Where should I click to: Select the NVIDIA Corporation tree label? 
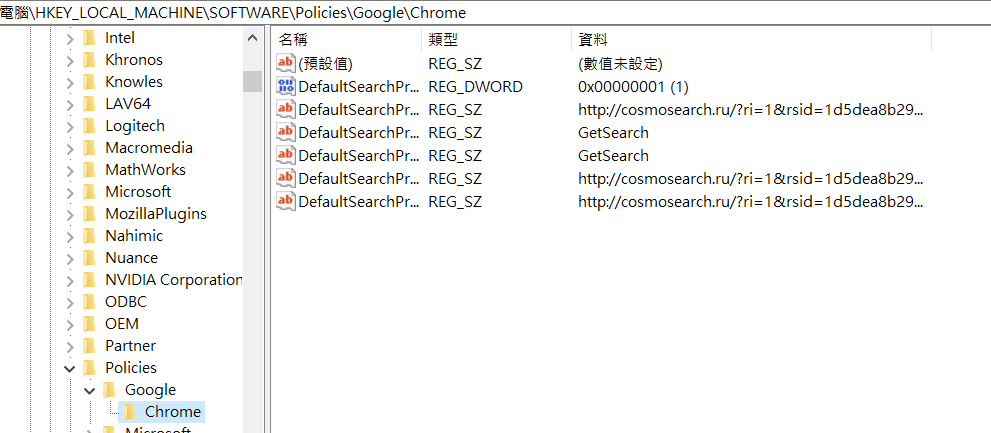174,280
